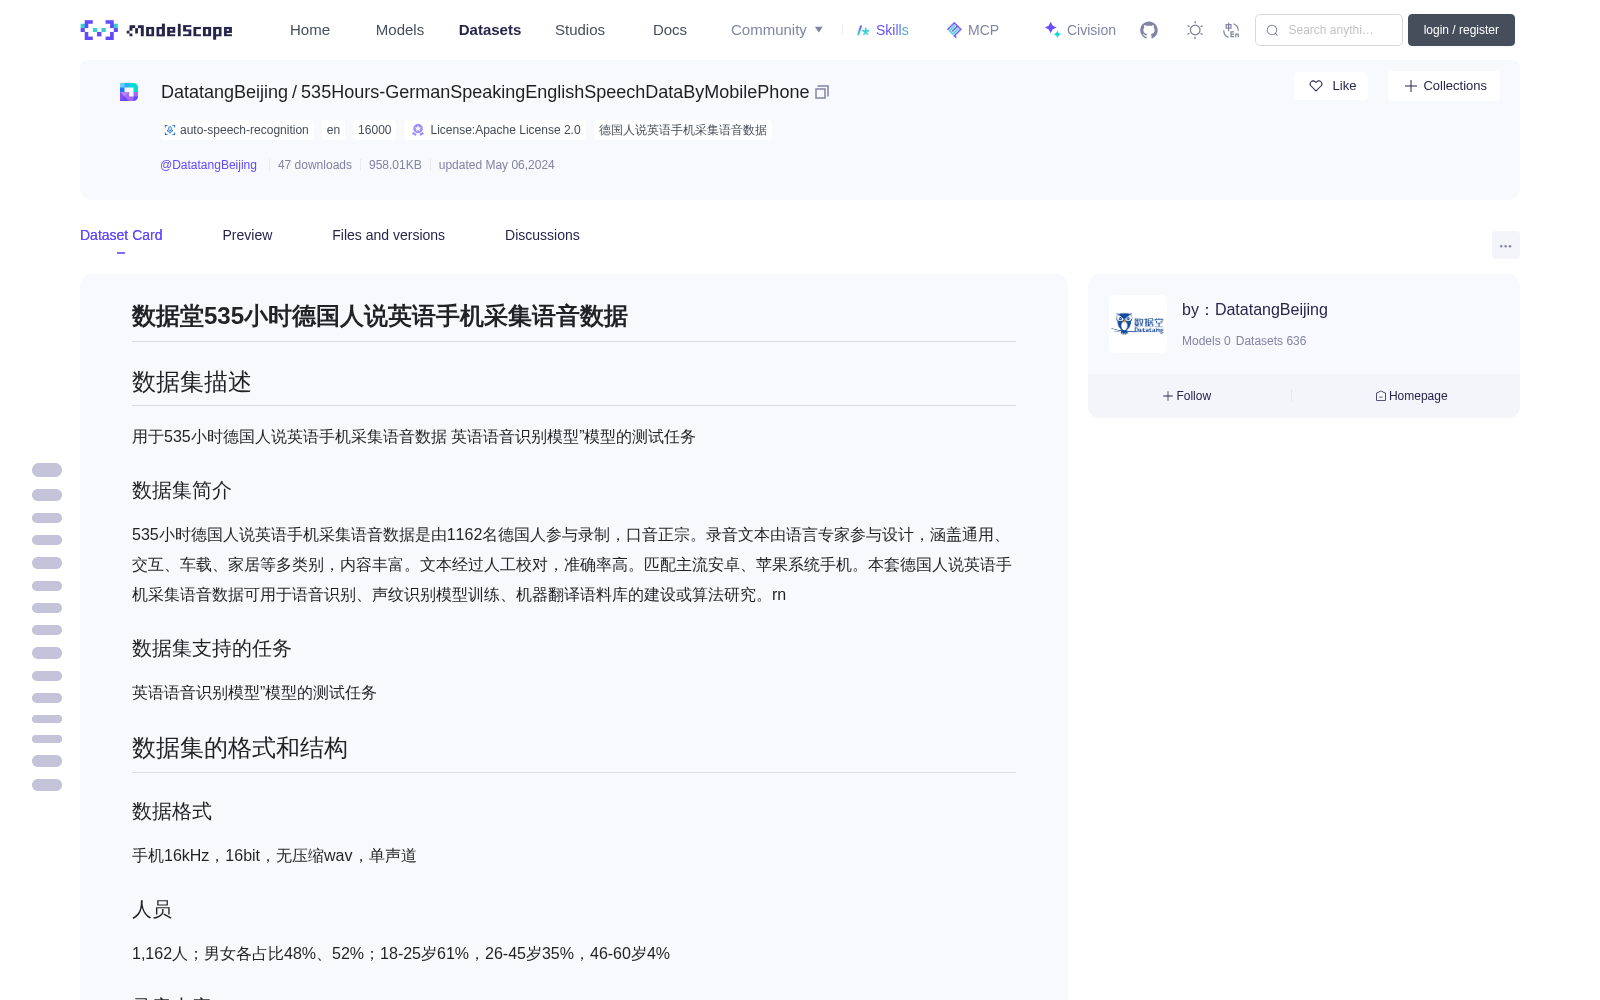Image resolution: width=1600 pixels, height=1000 pixels.
Task: Click the auto-speech-recognition tag
Action: point(237,130)
